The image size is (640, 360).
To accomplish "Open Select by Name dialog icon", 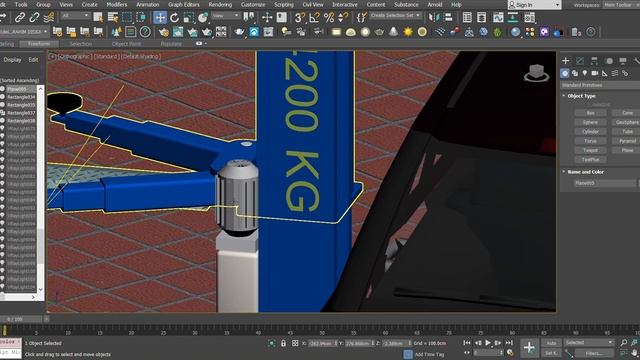I will pos(113,18).
